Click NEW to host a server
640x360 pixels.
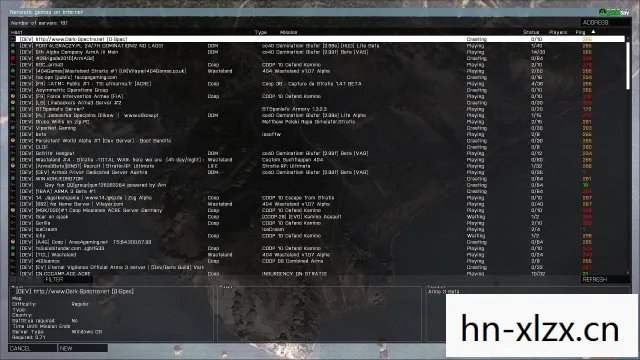[x=83, y=348]
